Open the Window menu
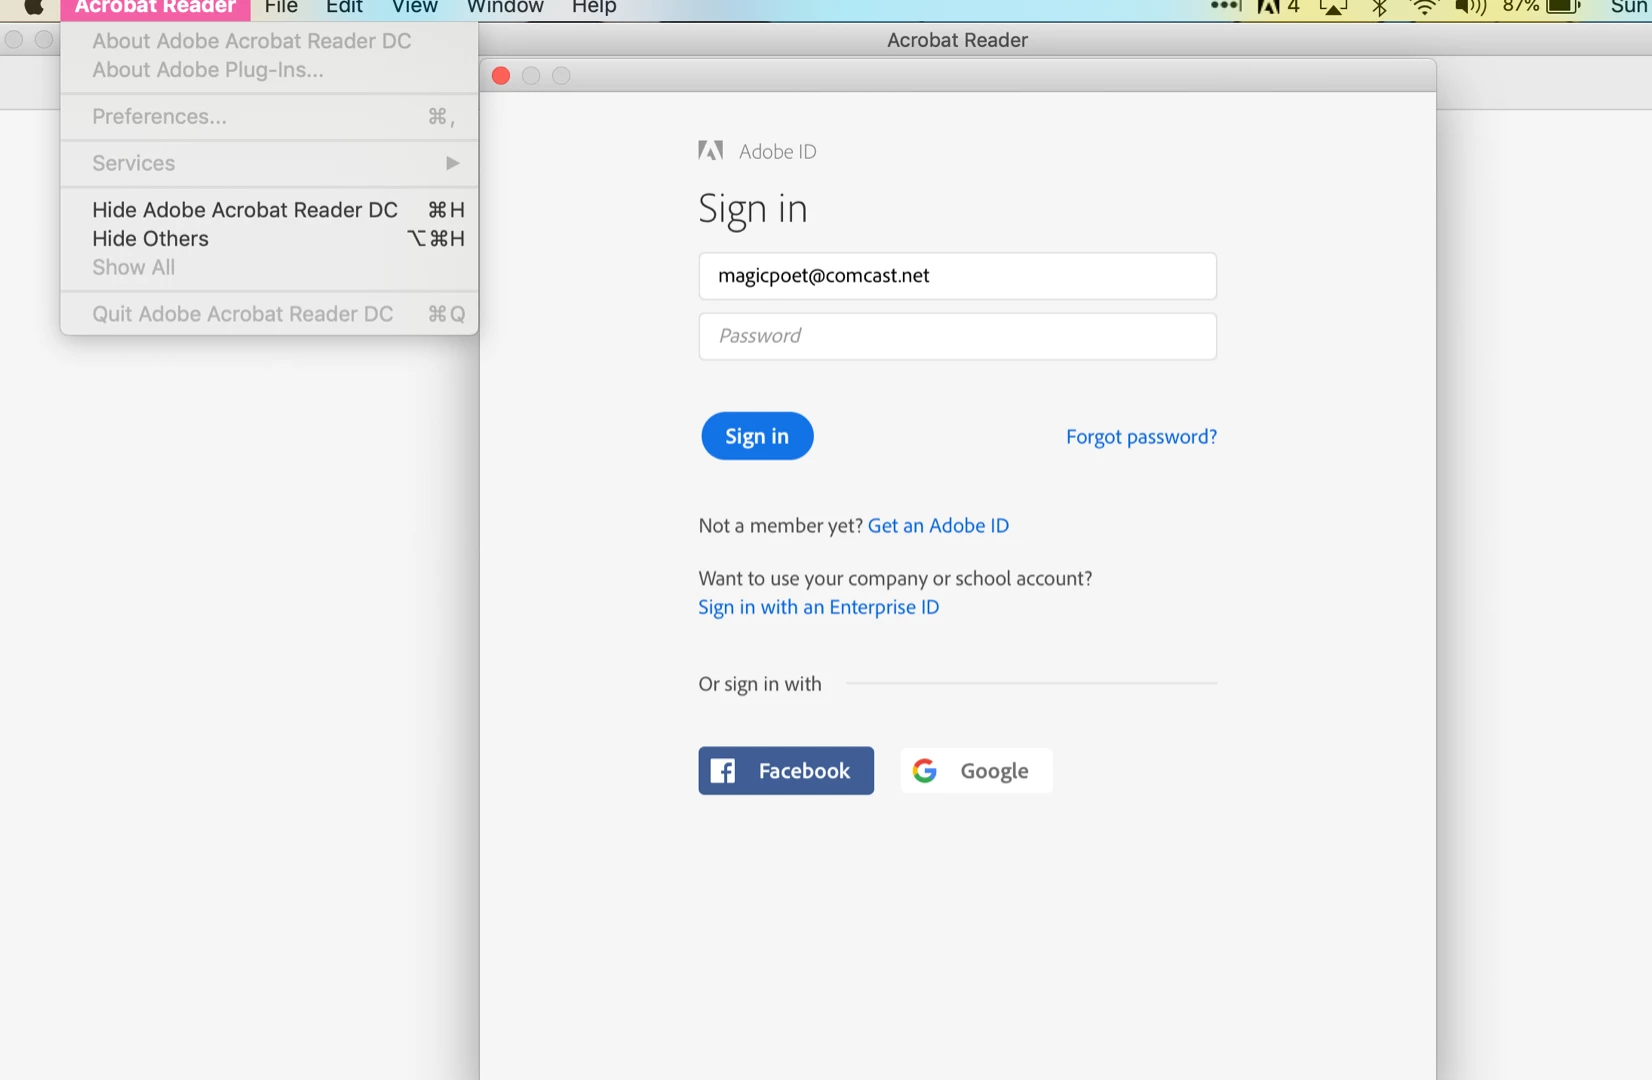 505,8
